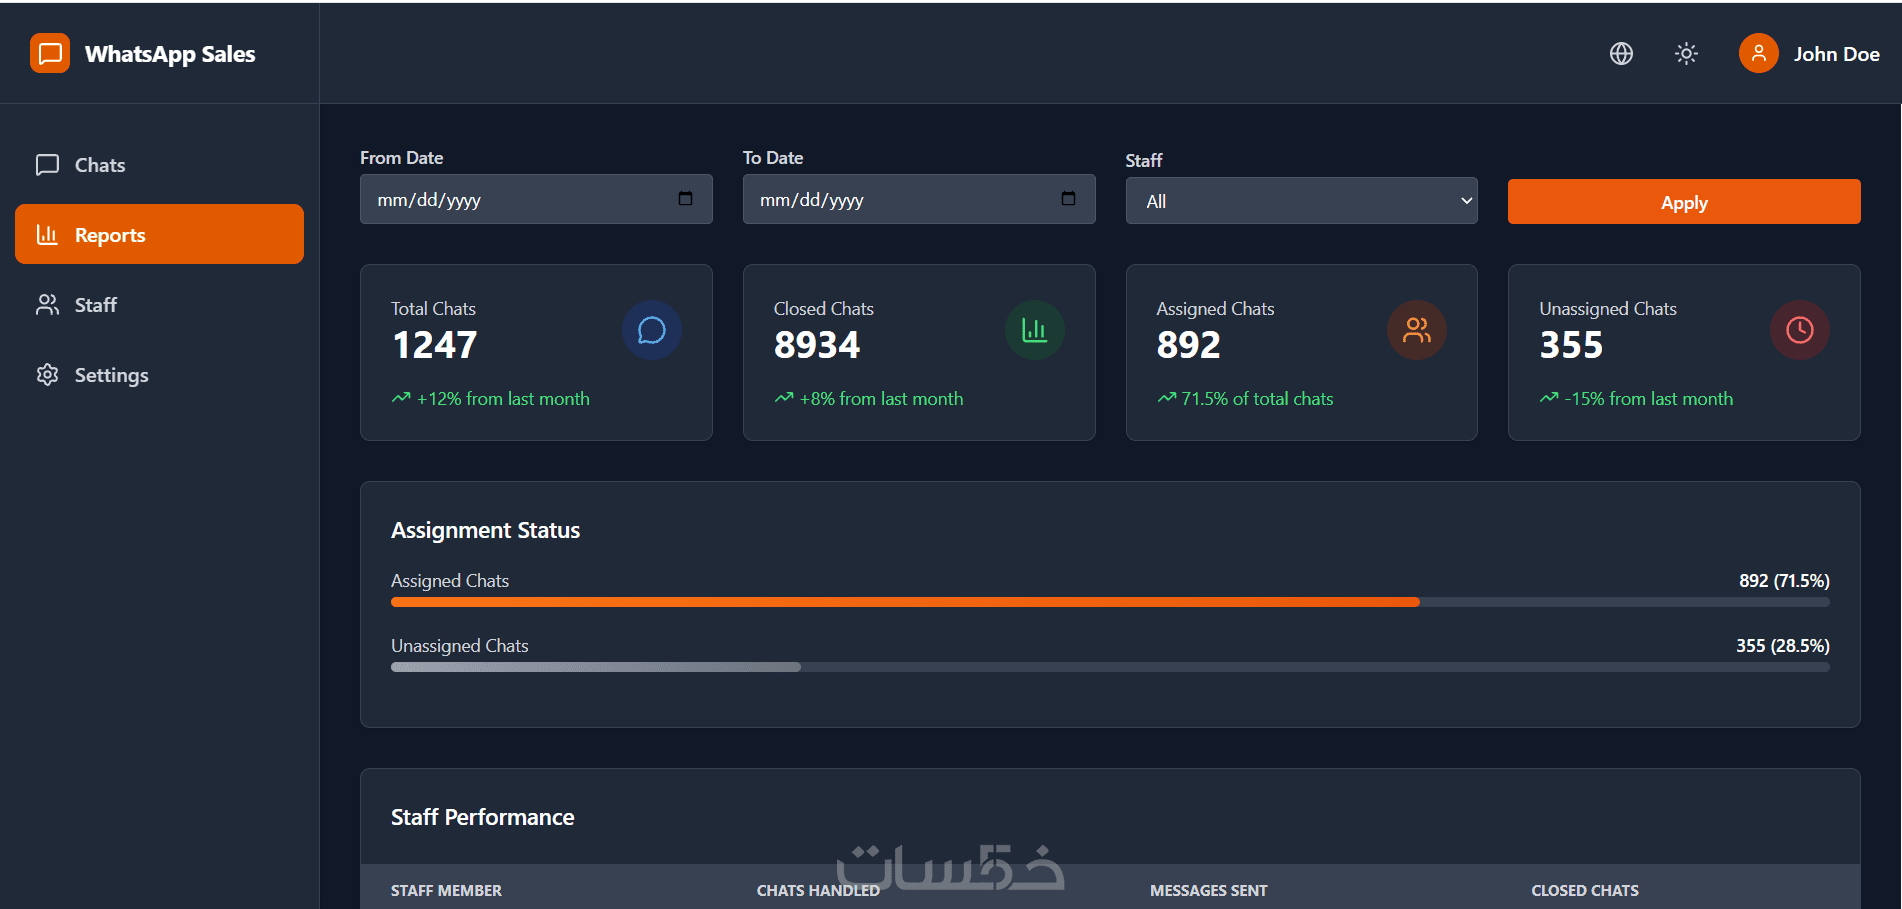Select Reports in the sidebar

(159, 234)
